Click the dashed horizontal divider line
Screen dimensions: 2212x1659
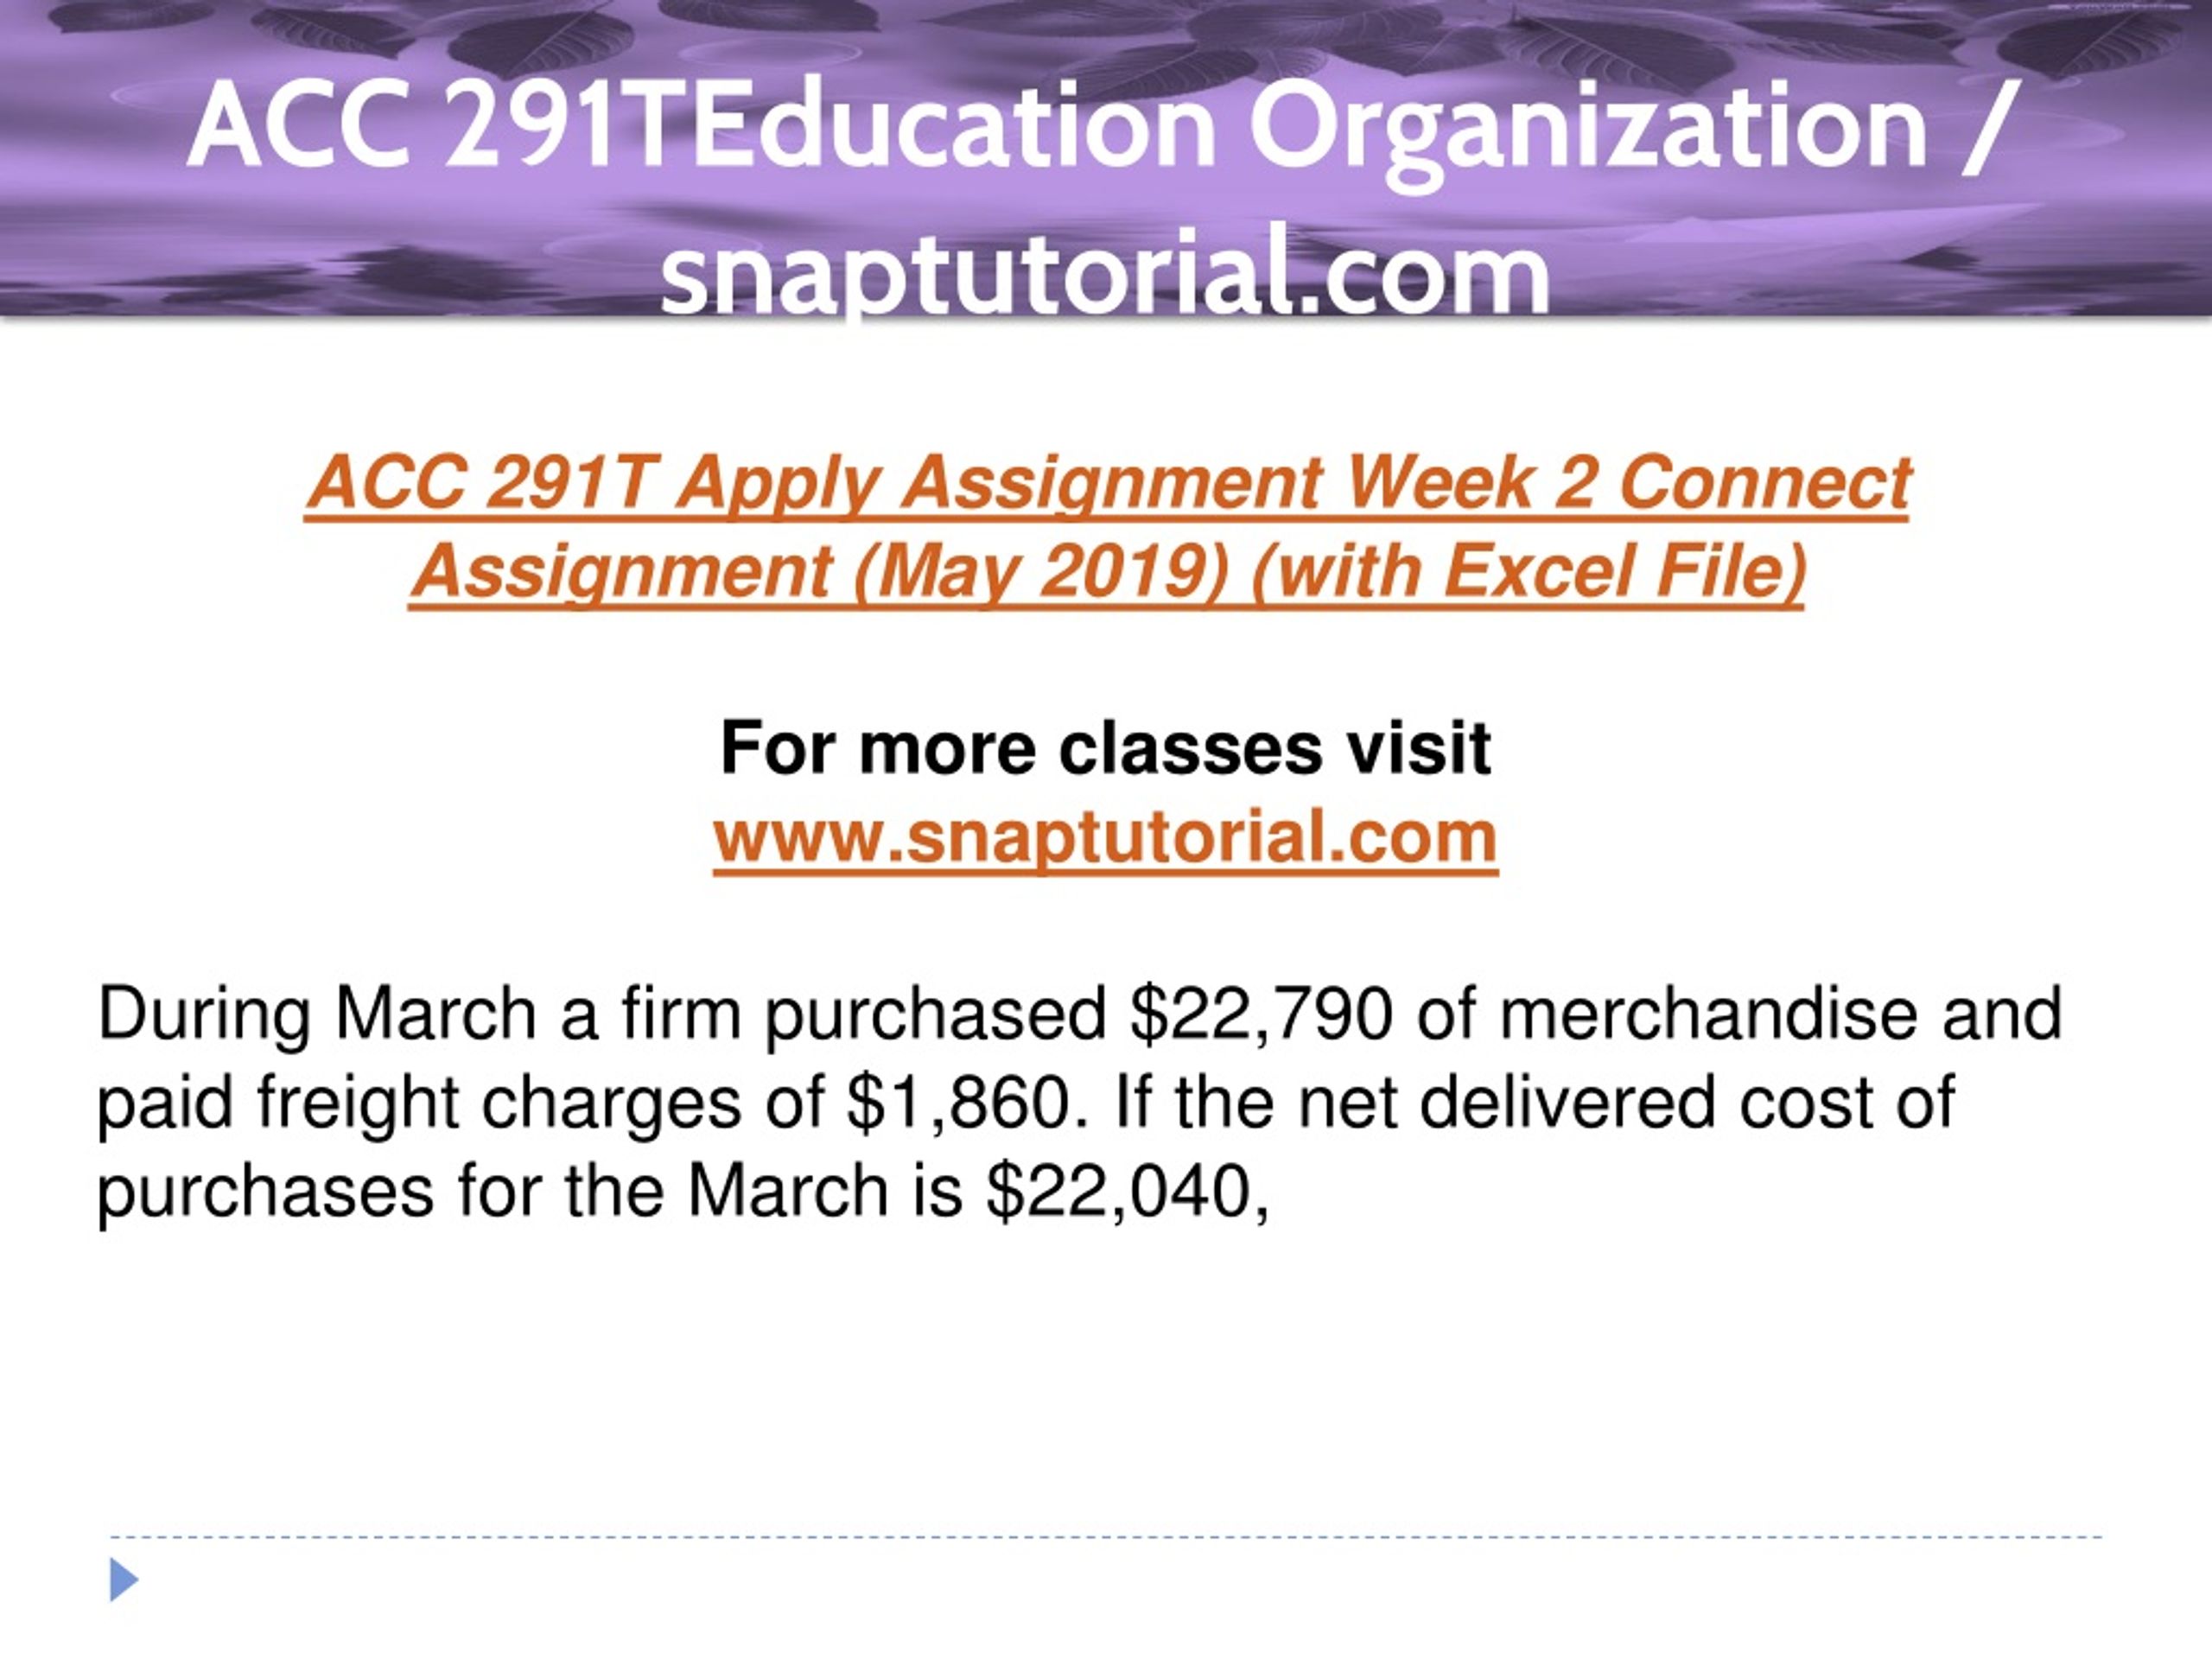1105,1537
